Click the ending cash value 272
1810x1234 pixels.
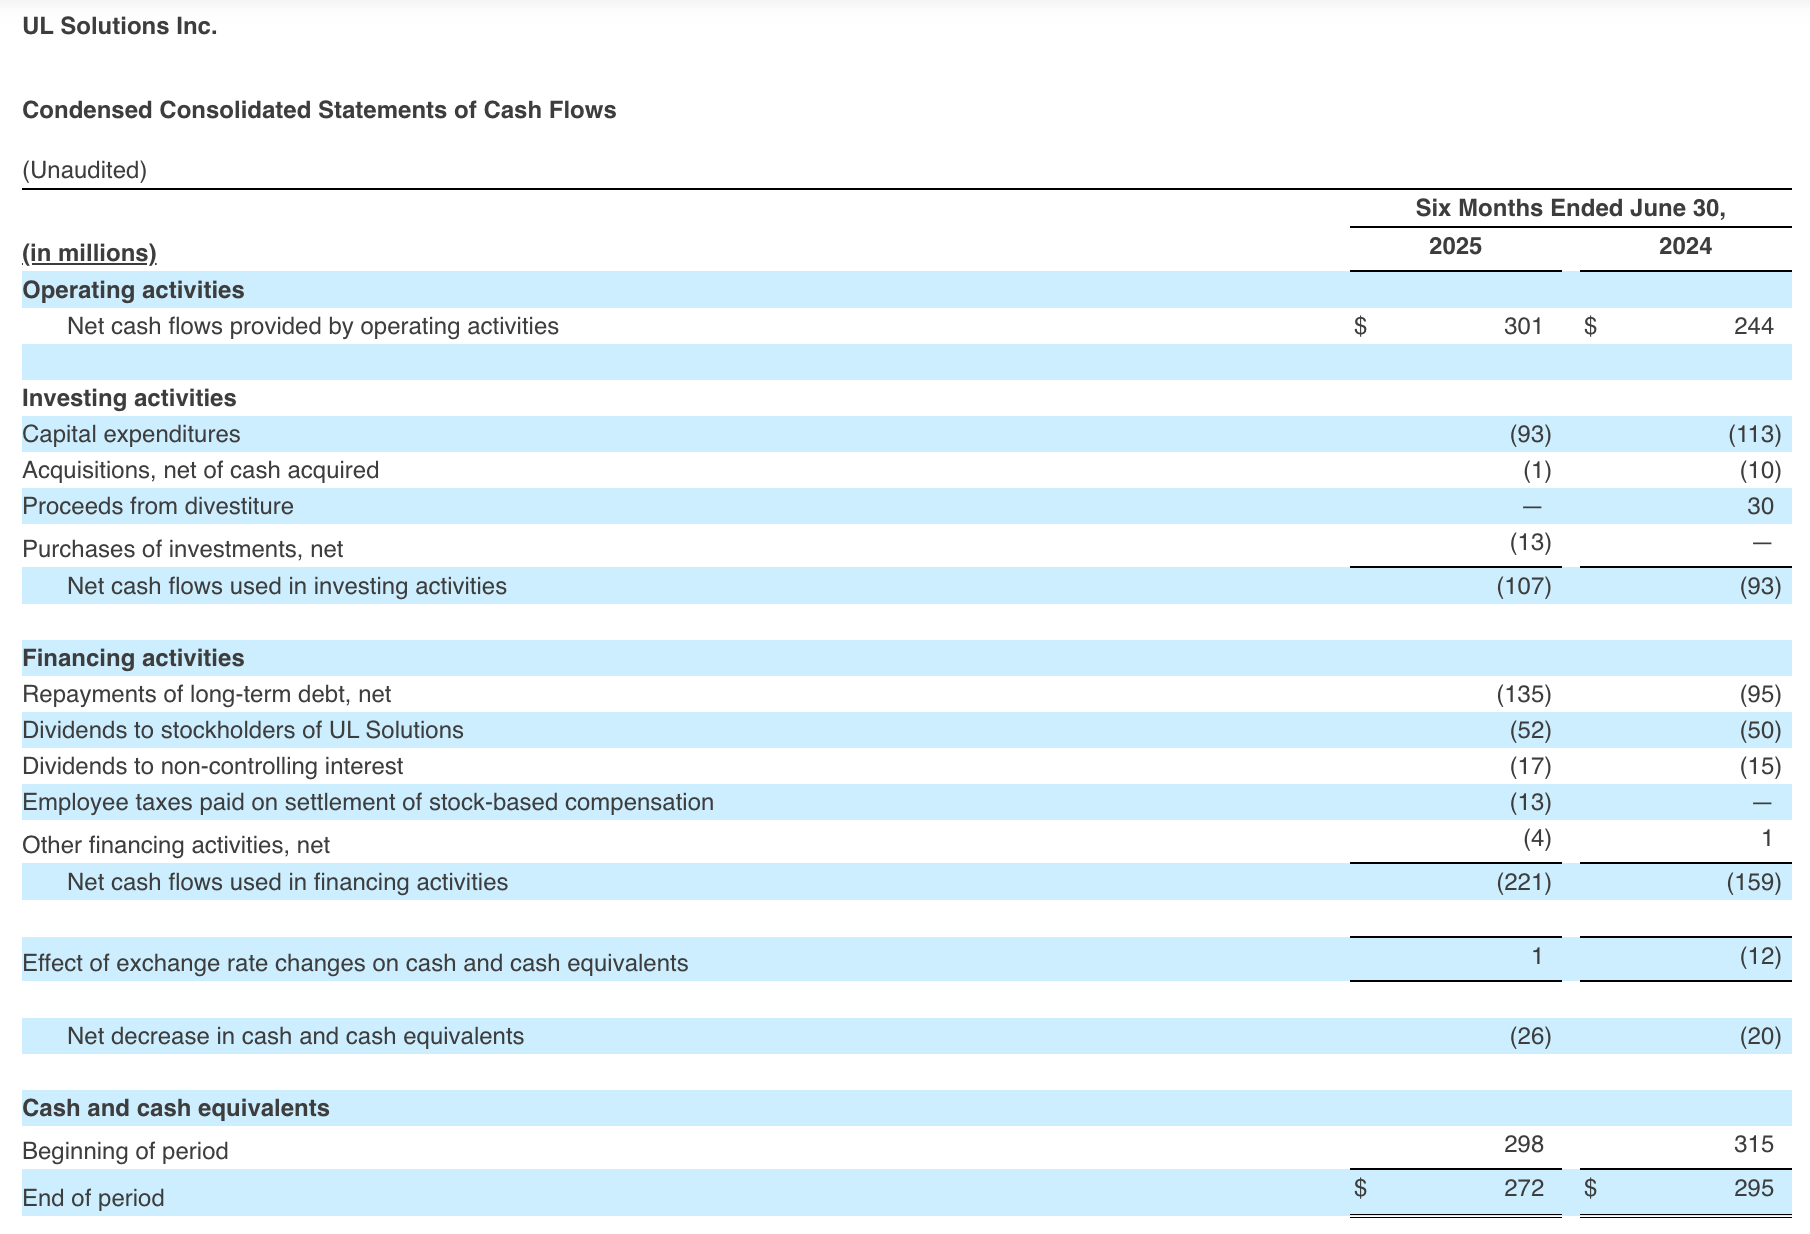pyautogui.click(x=1523, y=1188)
